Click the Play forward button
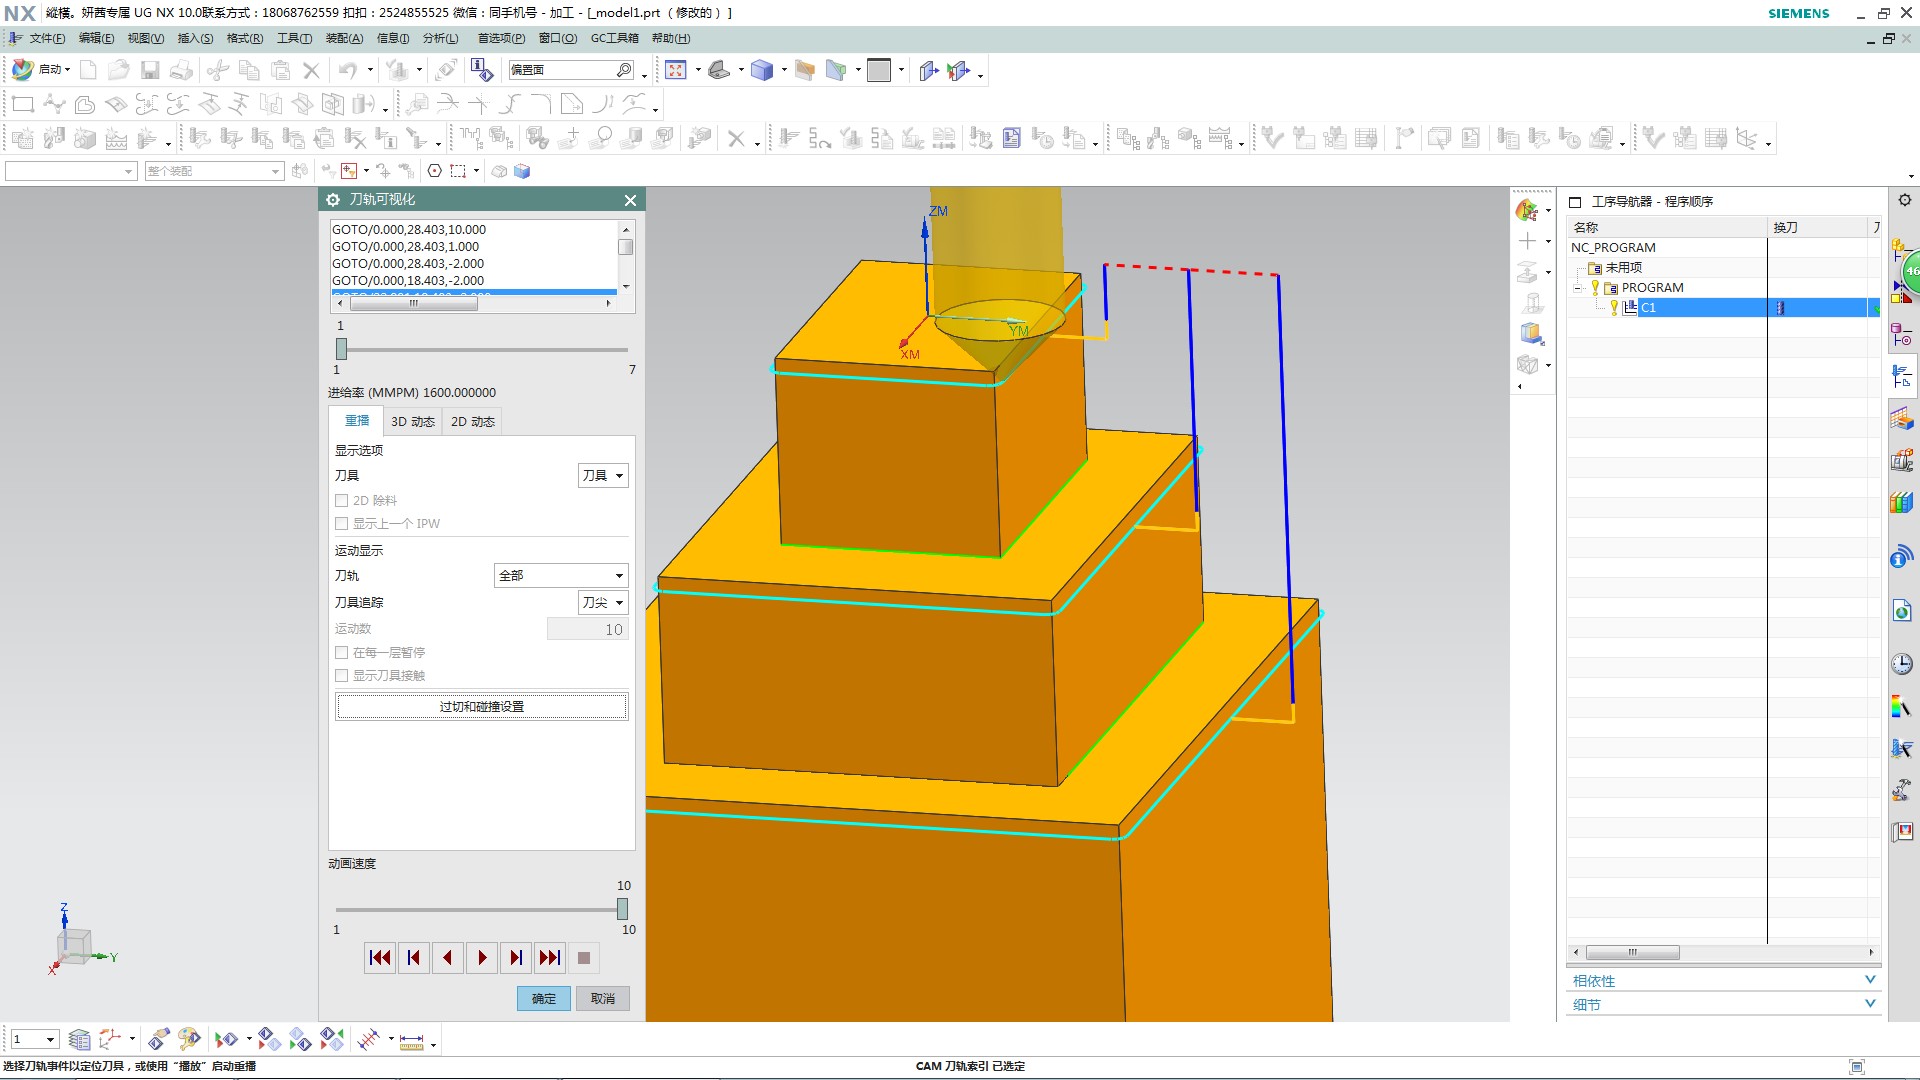 [x=482, y=958]
